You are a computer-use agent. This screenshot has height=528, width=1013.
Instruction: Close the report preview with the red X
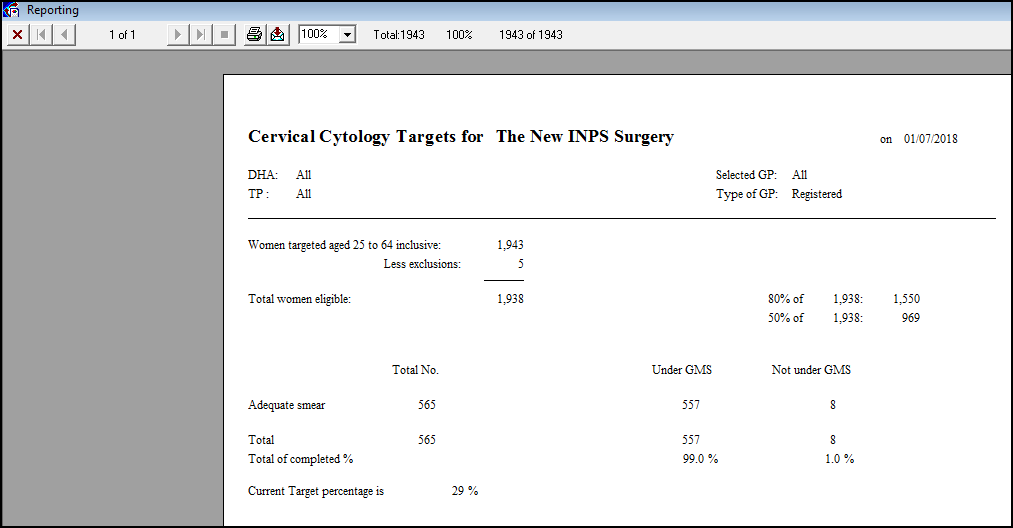17,35
